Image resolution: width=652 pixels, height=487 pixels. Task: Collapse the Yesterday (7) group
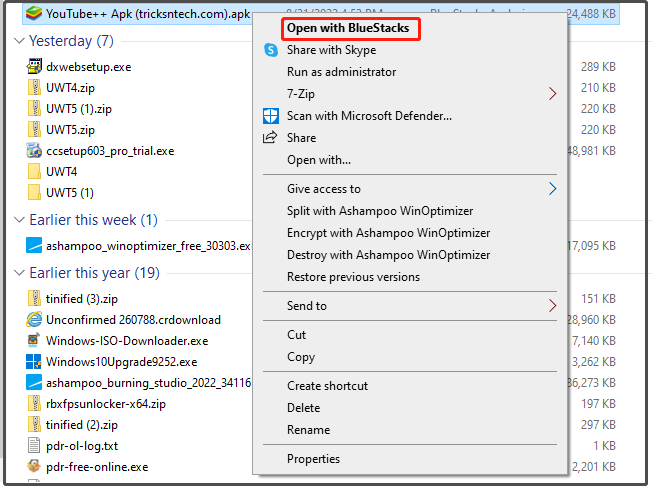pyautogui.click(x=19, y=41)
